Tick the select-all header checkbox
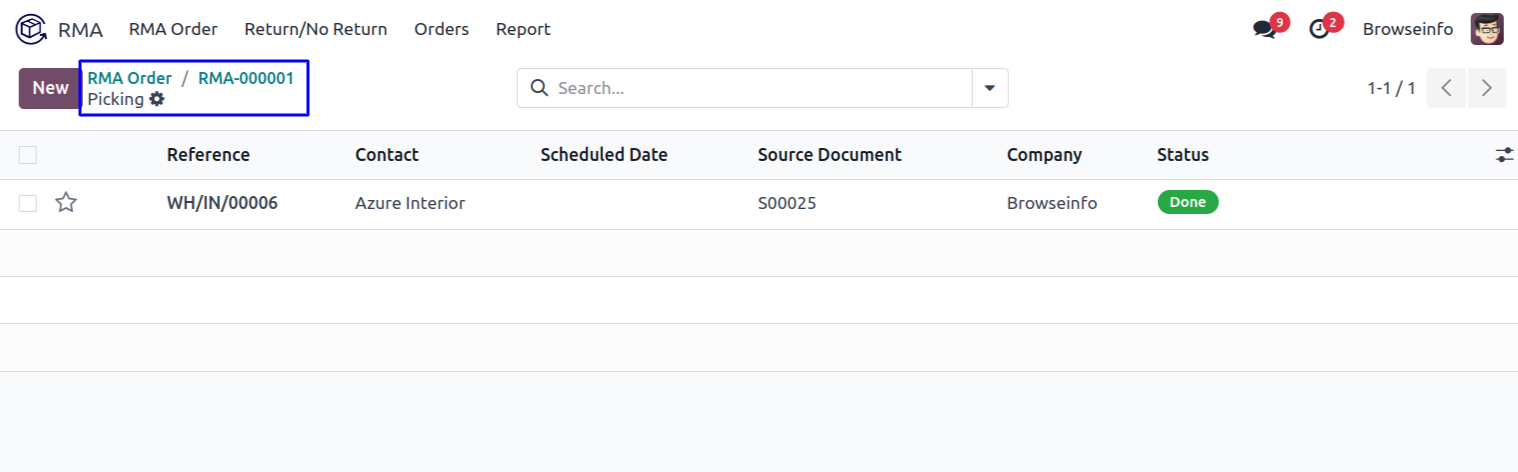This screenshot has width=1518, height=472. 28,155
